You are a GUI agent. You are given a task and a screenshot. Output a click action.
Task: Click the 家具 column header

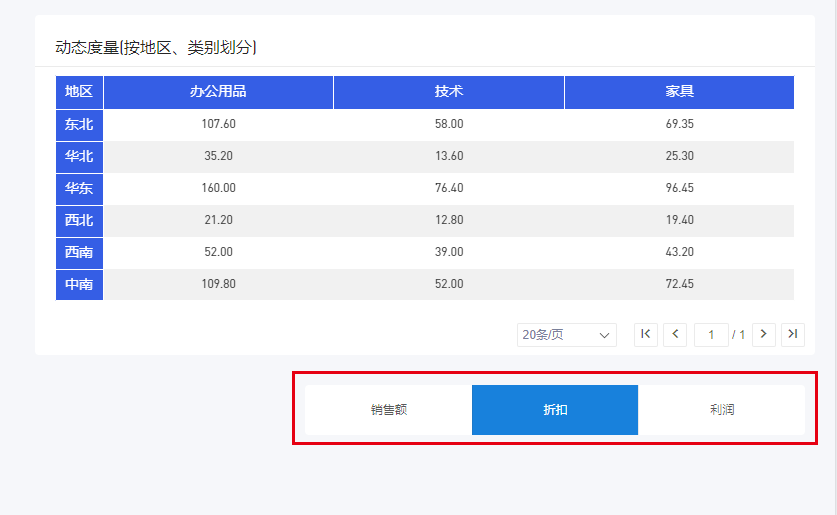point(679,92)
